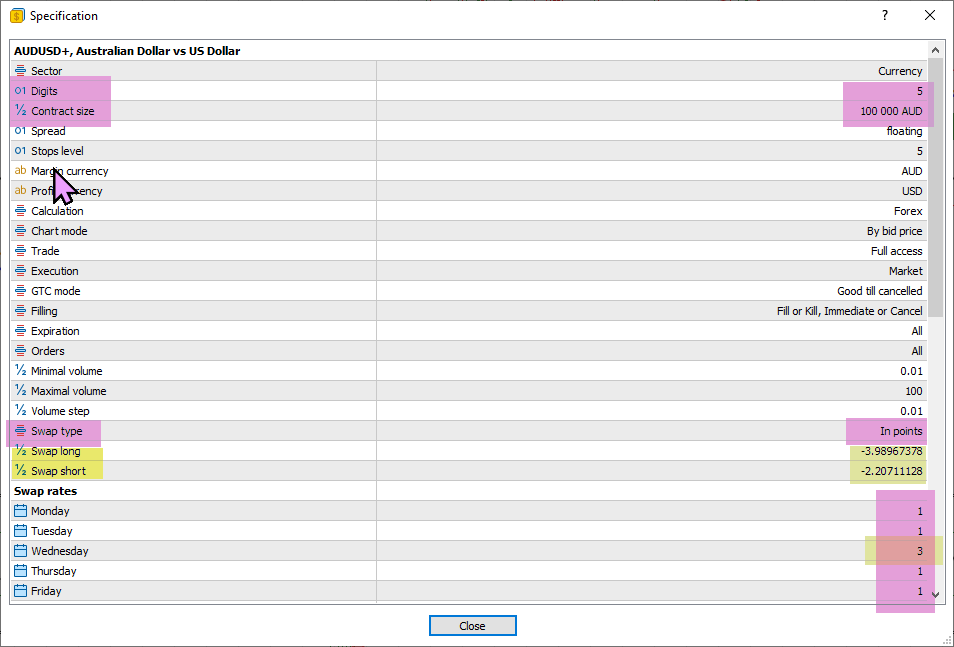This screenshot has height=647, width=954.
Task: Select the Swap short row label
Action: tap(58, 471)
